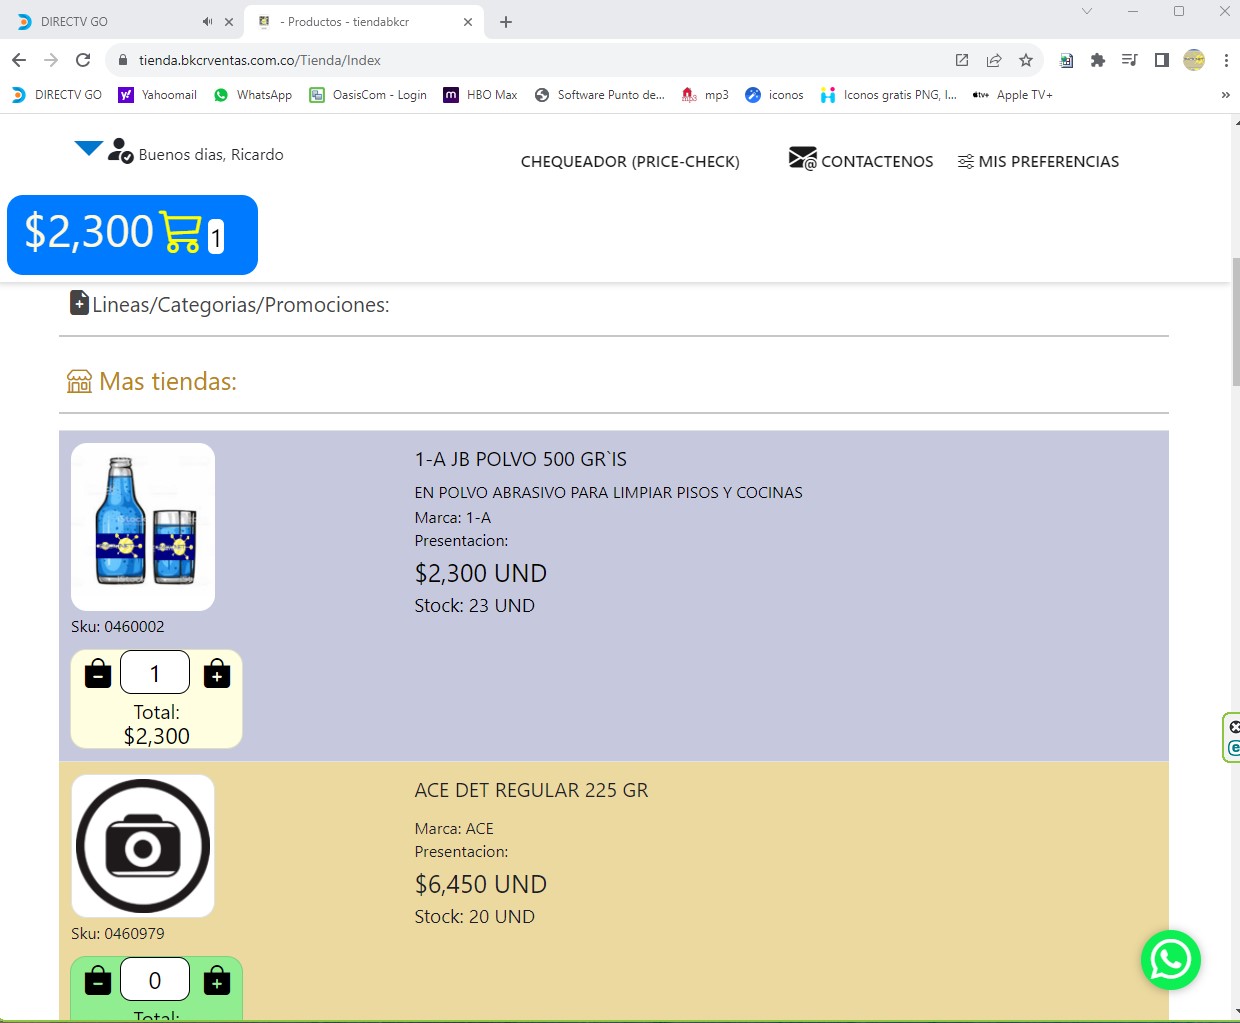The width and height of the screenshot is (1240, 1023).
Task: Open the OasisCom - Login bookmark
Action: coord(368,95)
